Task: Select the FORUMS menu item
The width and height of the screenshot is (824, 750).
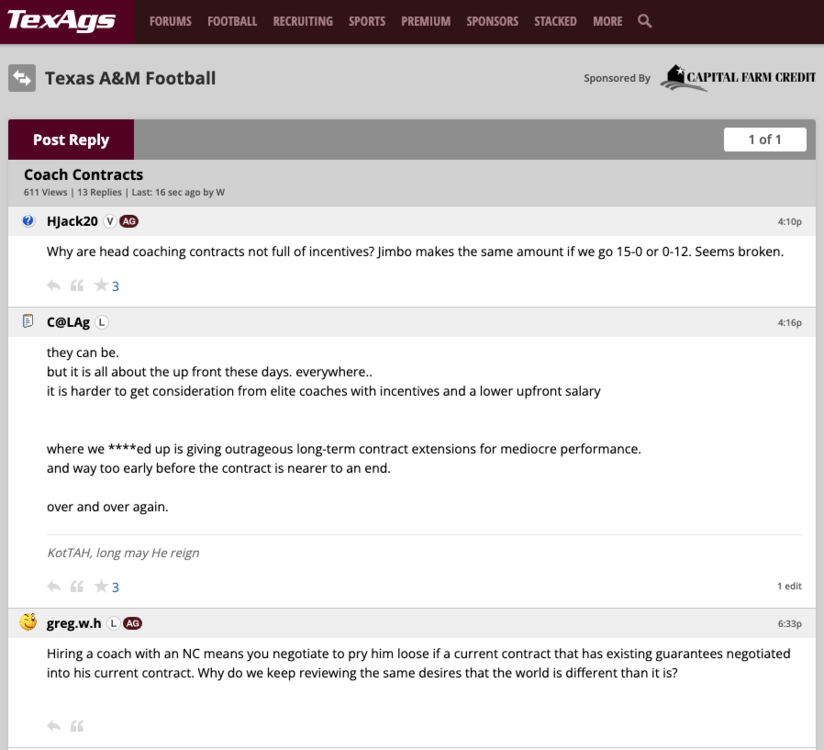Action: [x=170, y=20]
